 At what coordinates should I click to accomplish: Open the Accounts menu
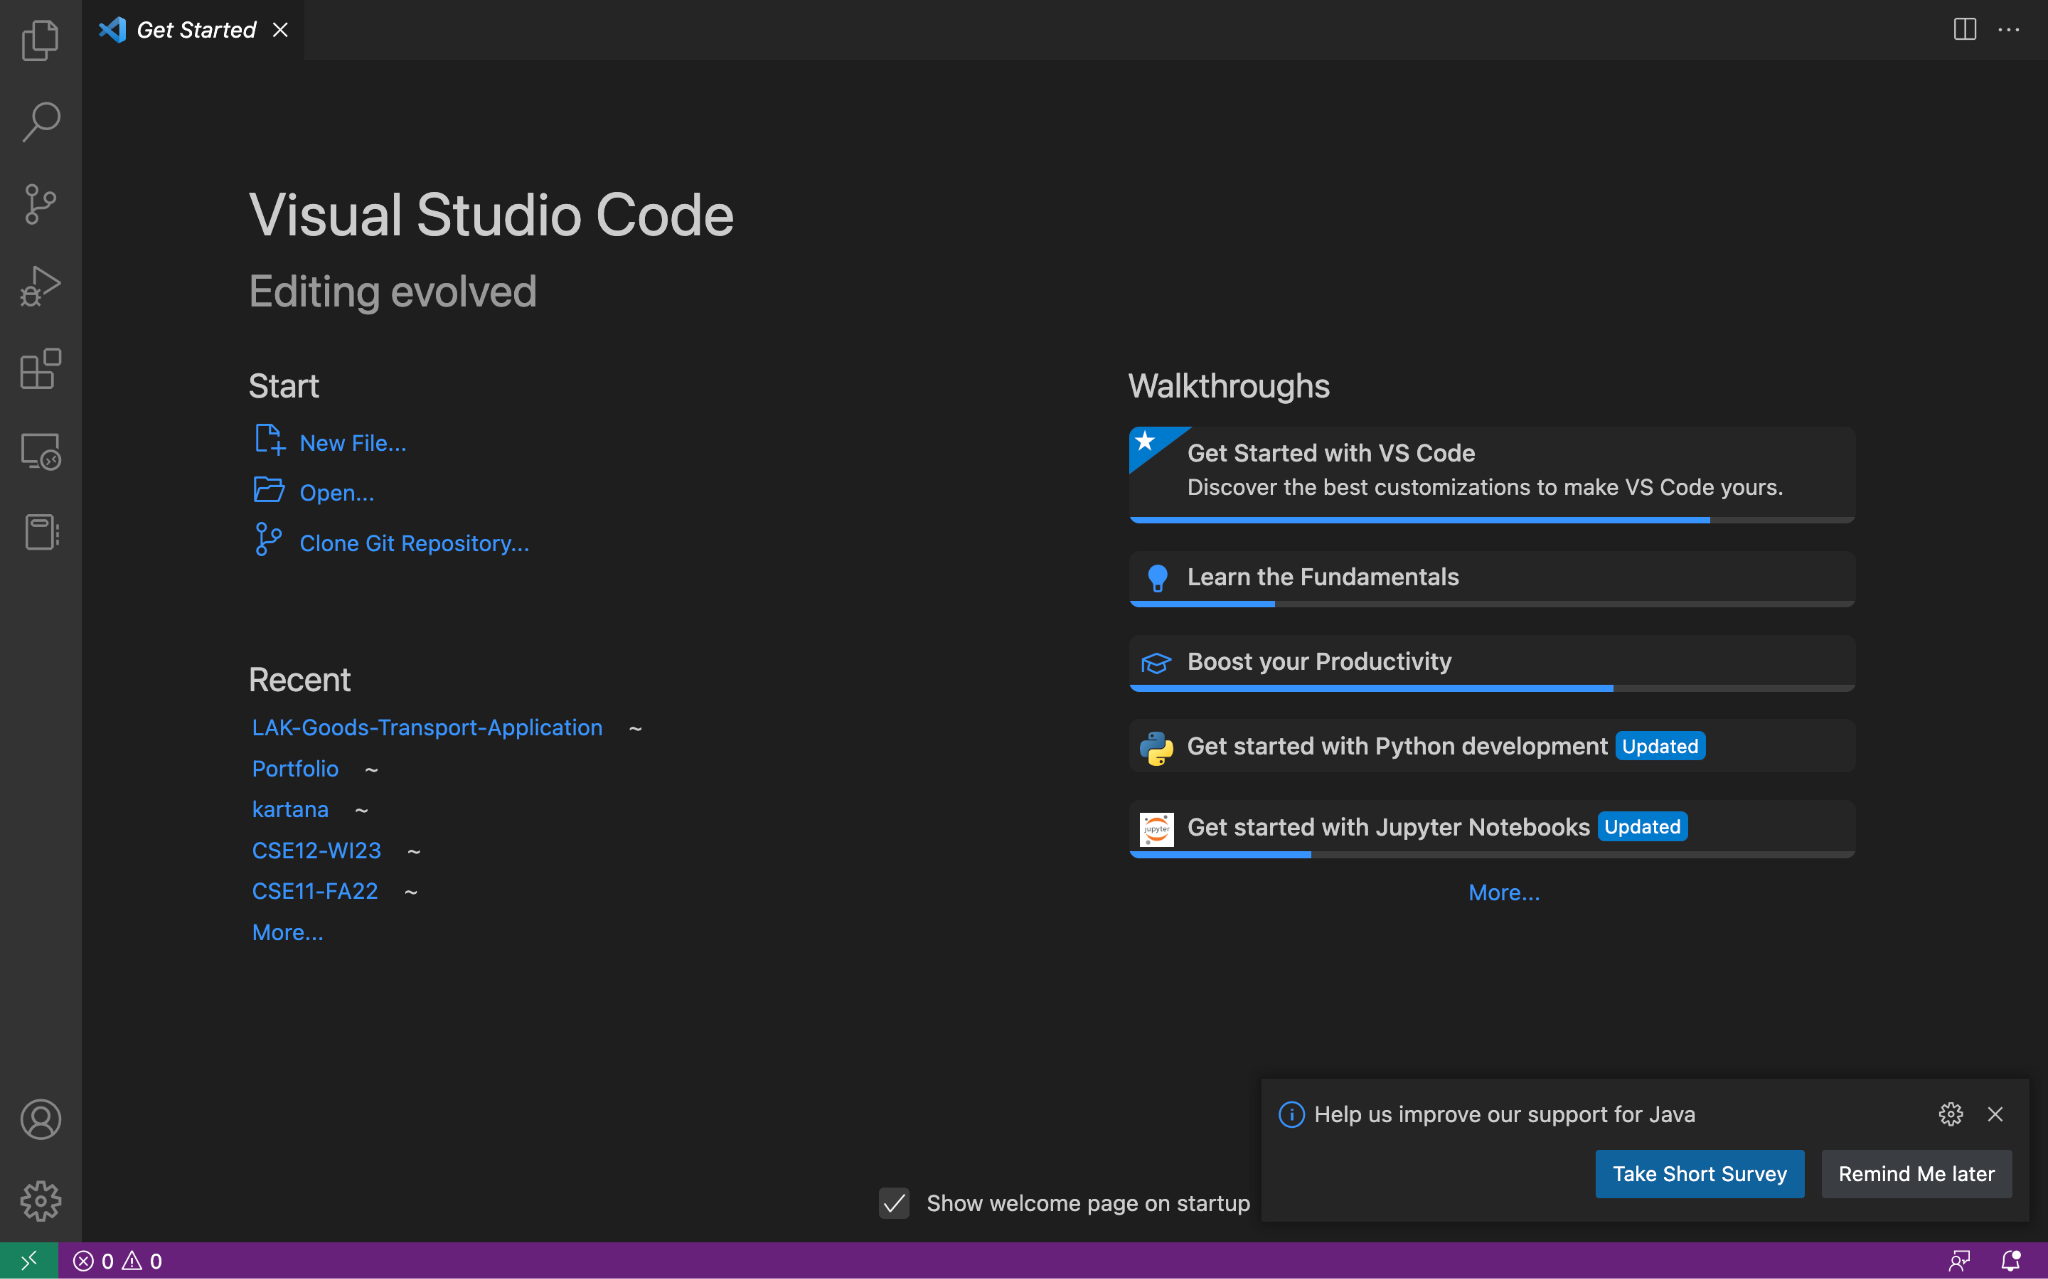click(x=40, y=1119)
